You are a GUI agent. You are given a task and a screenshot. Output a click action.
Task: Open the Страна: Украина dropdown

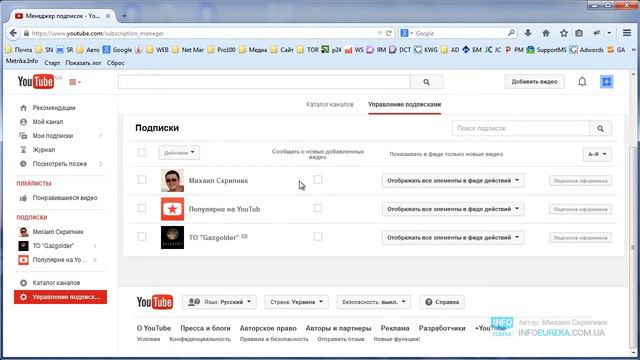pyautogui.click(x=296, y=302)
